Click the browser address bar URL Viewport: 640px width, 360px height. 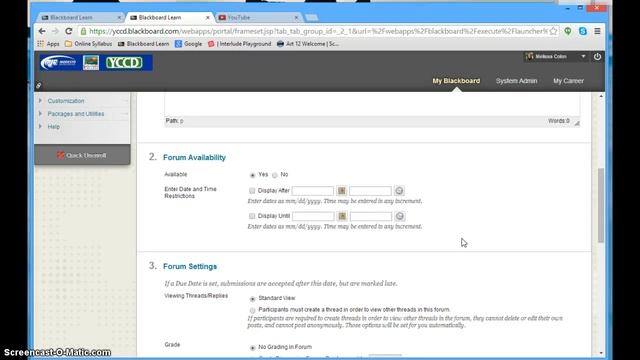click(x=318, y=31)
